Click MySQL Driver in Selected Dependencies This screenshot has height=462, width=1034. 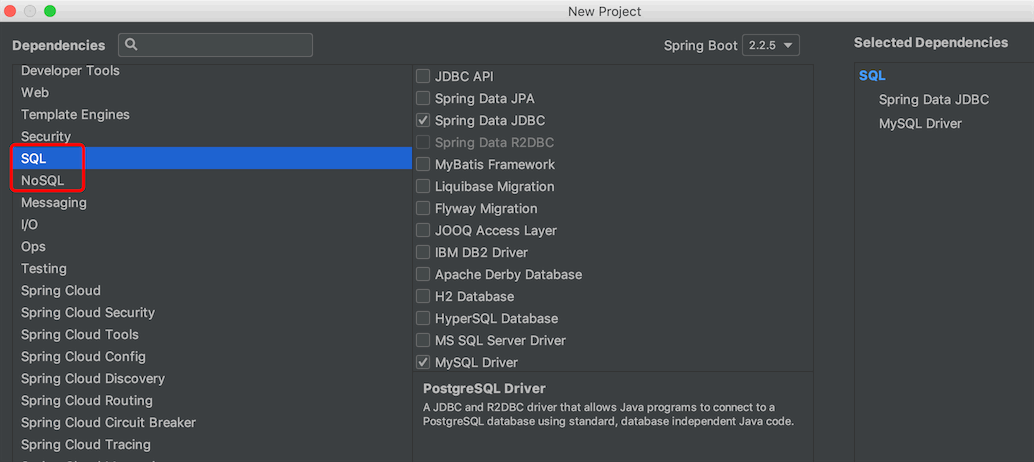[x=920, y=124]
